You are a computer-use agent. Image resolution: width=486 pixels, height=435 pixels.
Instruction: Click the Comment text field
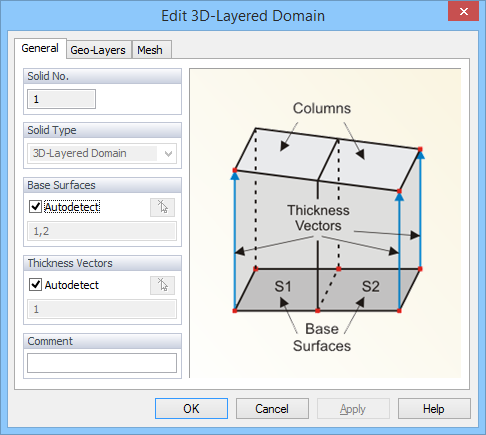coord(102,363)
